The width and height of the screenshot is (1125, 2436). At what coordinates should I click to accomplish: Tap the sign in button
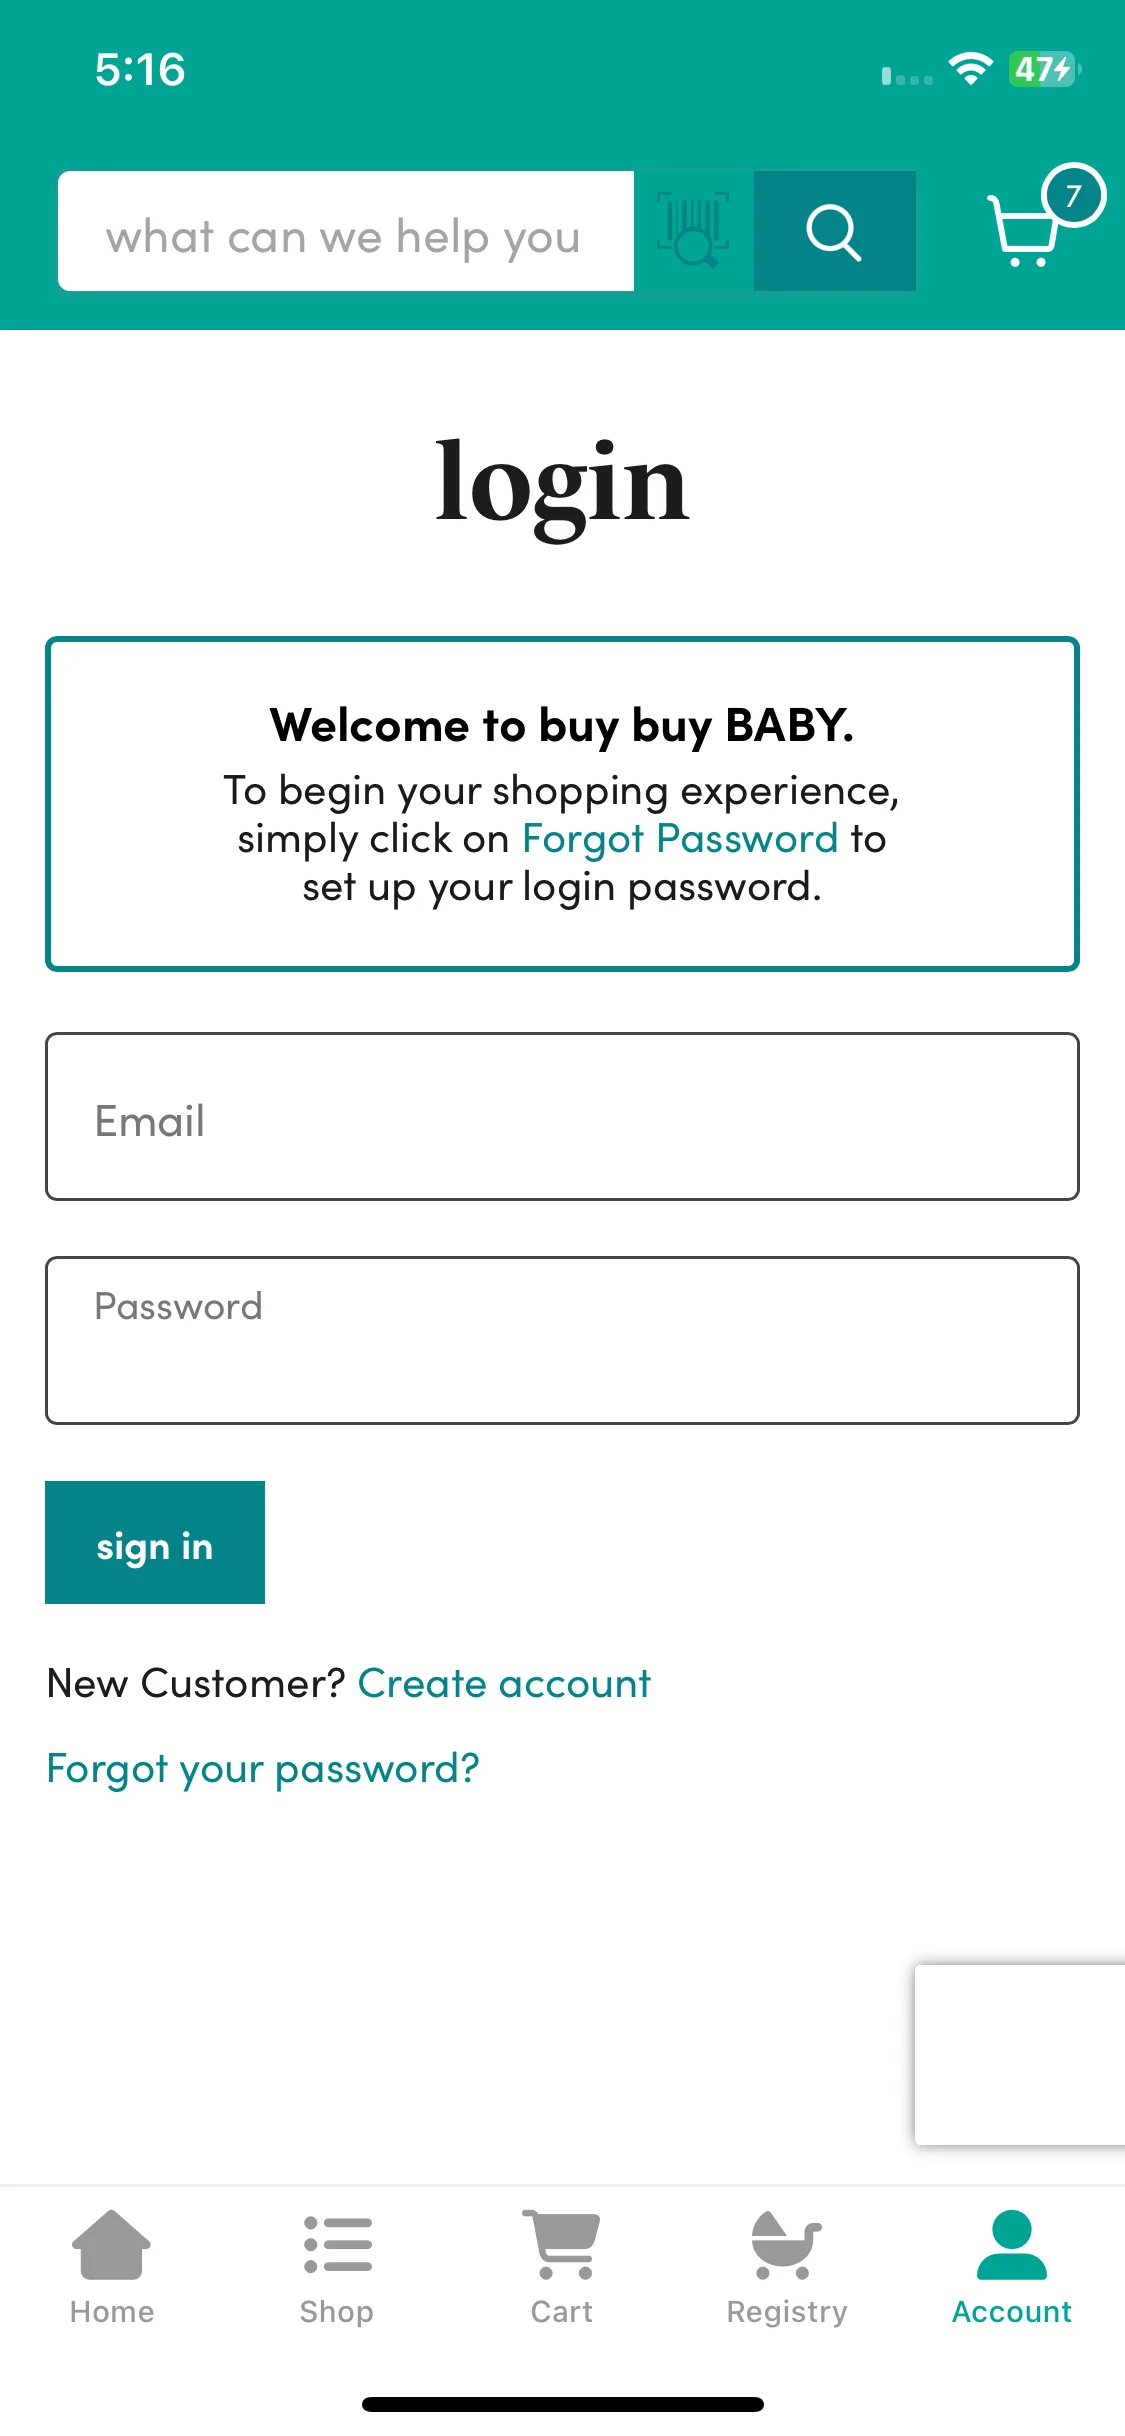155,1542
